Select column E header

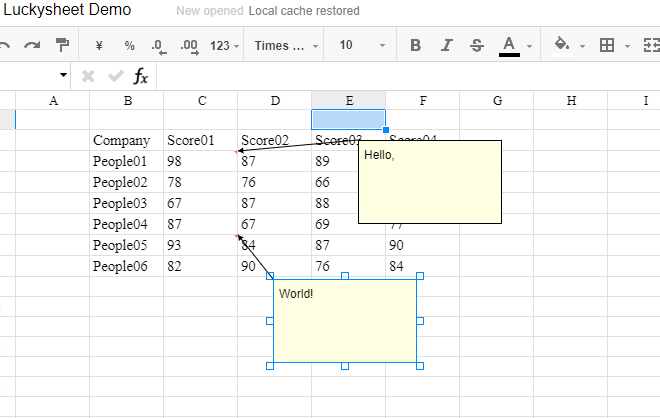coord(349,101)
